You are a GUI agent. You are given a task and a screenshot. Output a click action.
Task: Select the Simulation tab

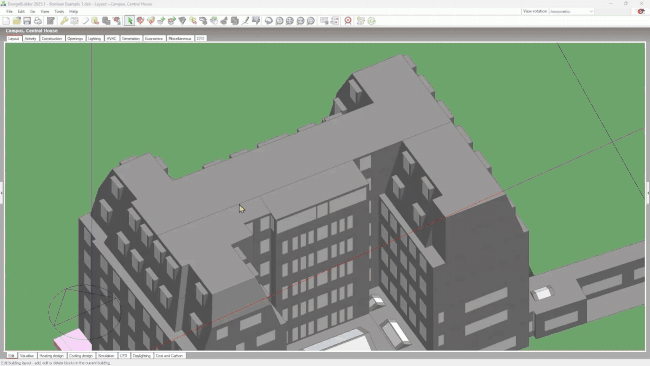coord(106,356)
